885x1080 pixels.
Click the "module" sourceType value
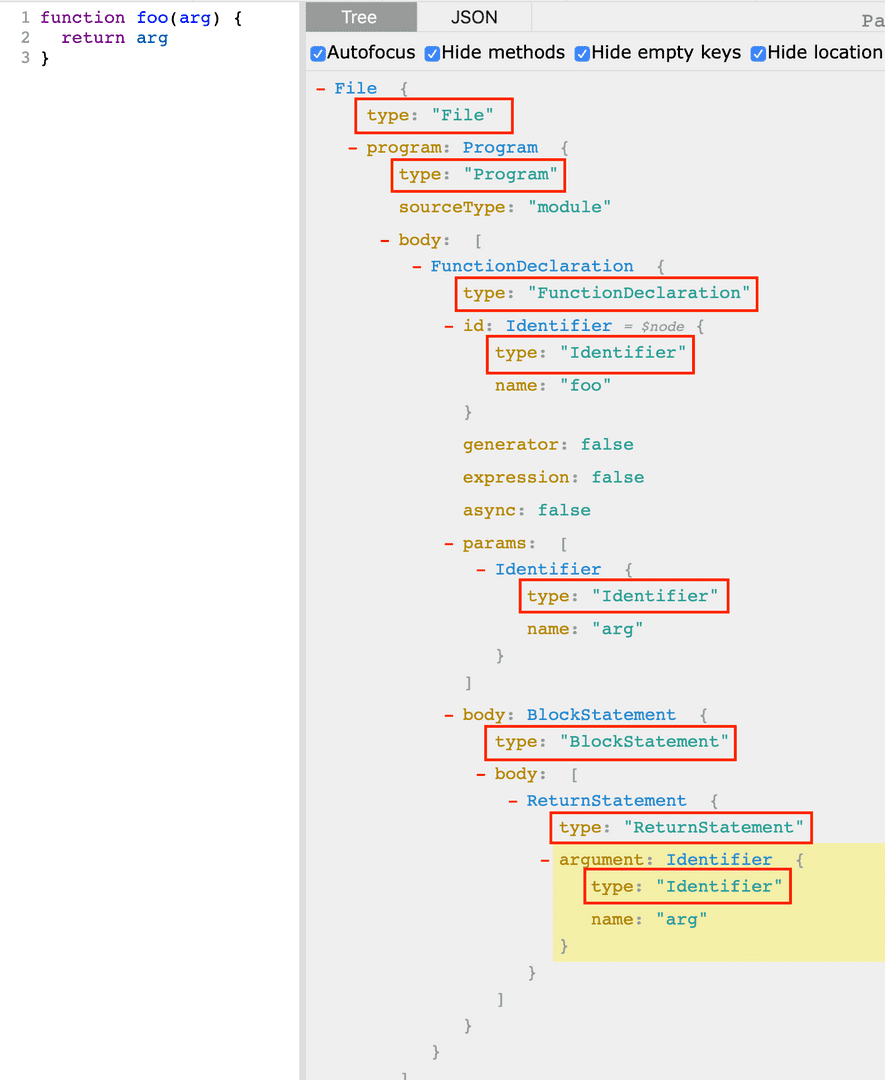[569, 207]
